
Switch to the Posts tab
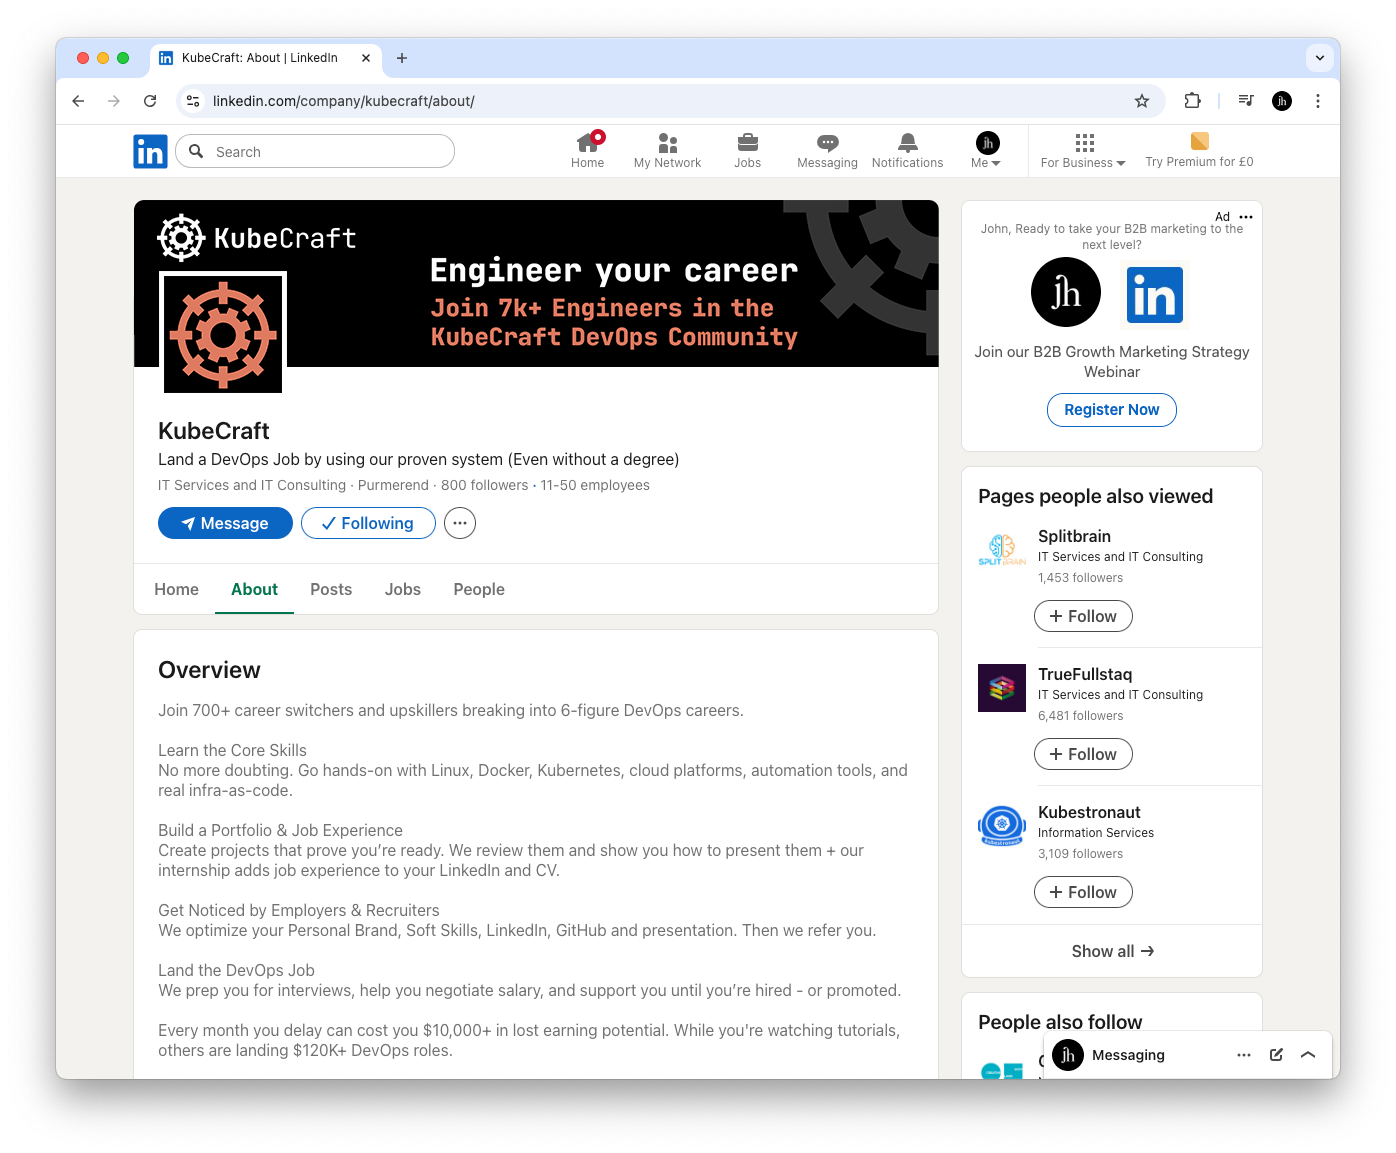(x=331, y=590)
